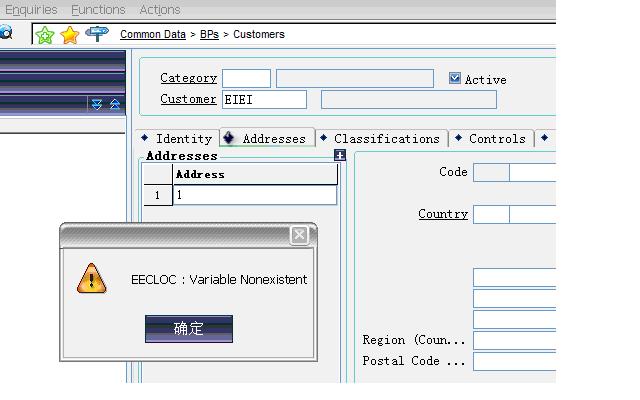Toggle the Active checkbox
Screen dimensions: 640x400
(455, 78)
